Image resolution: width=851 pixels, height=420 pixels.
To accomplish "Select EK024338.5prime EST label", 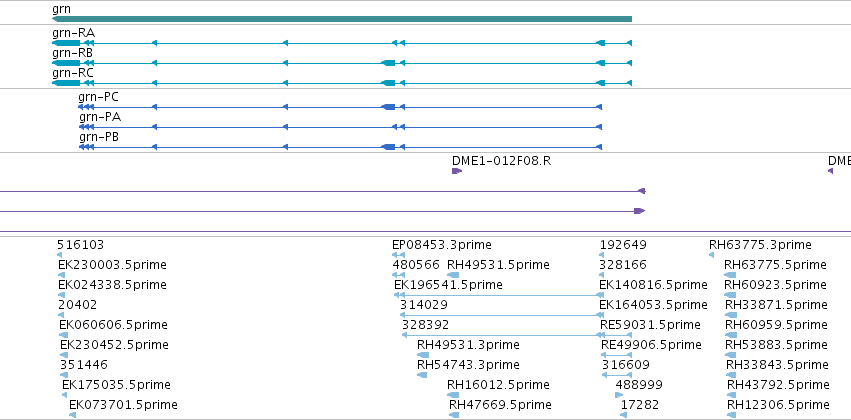I will tap(112, 285).
